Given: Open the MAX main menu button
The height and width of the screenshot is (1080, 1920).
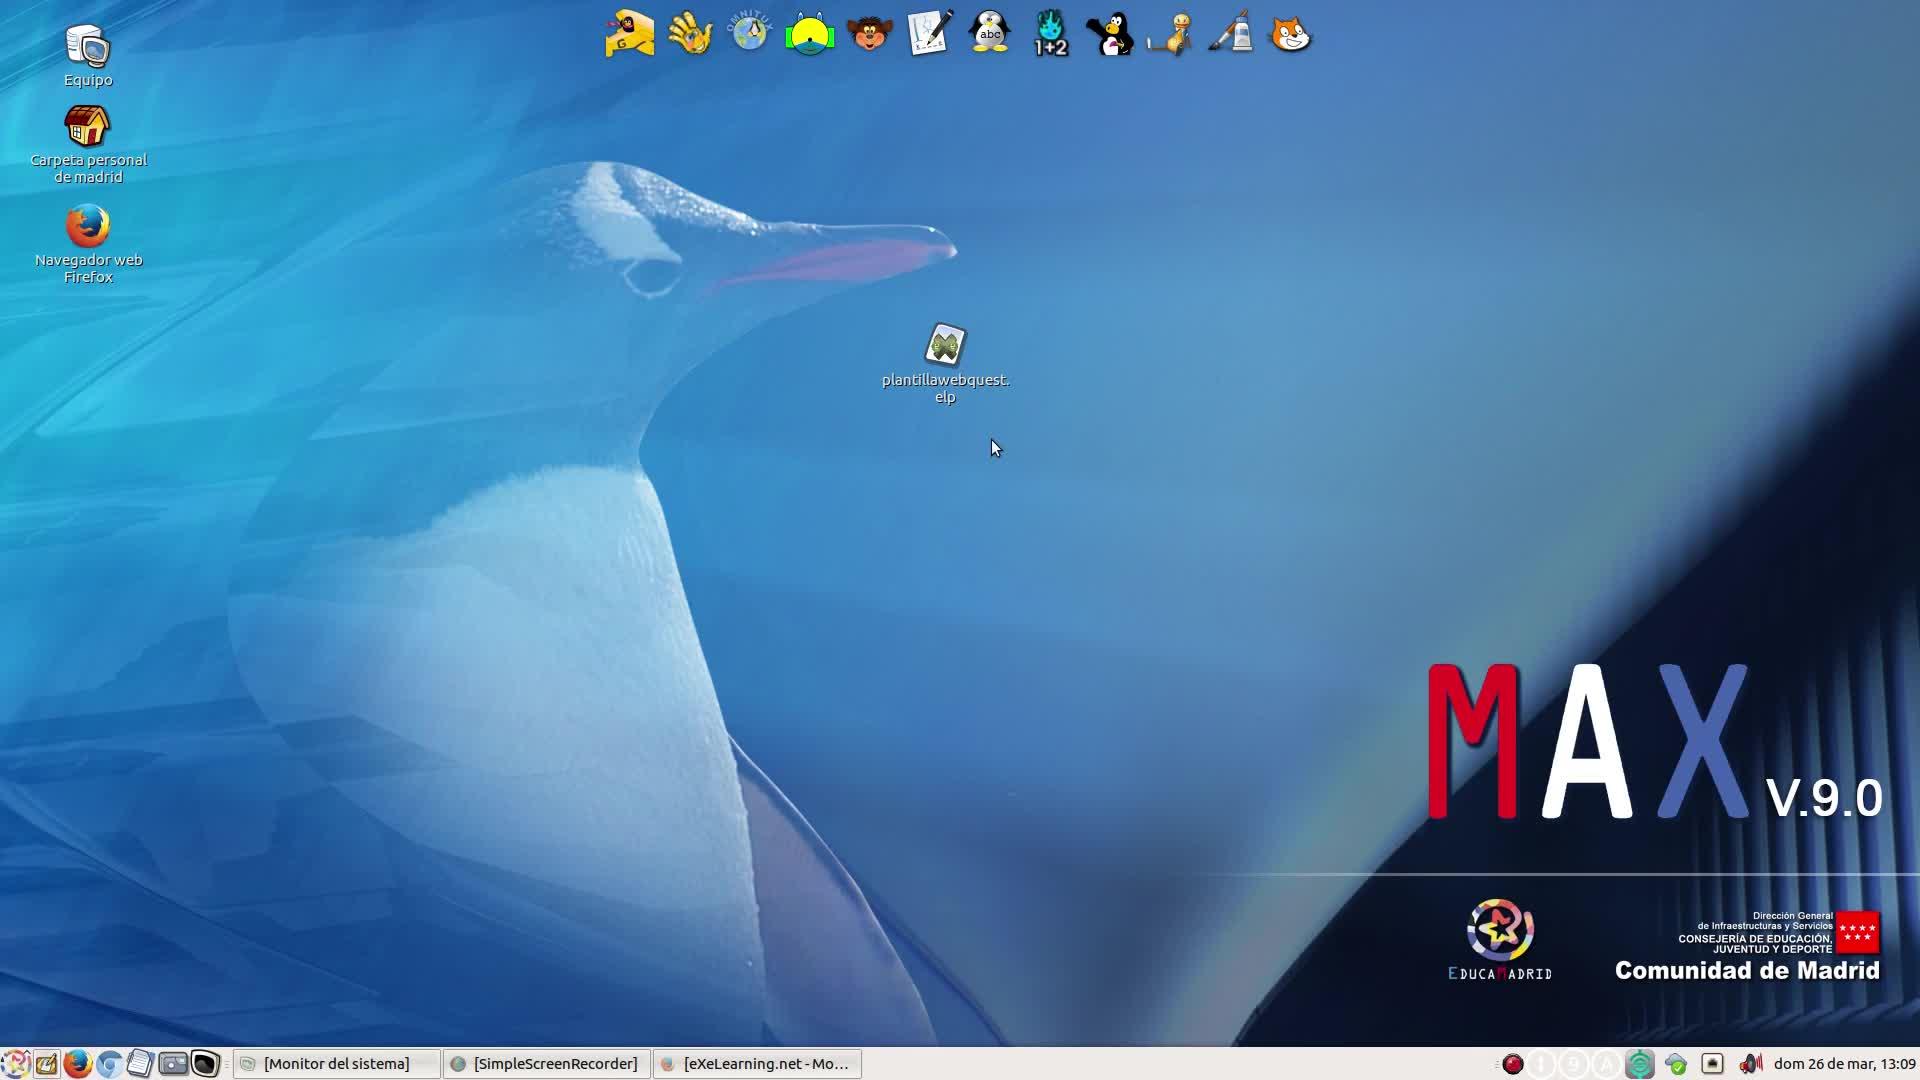Looking at the screenshot, I should [x=15, y=1064].
